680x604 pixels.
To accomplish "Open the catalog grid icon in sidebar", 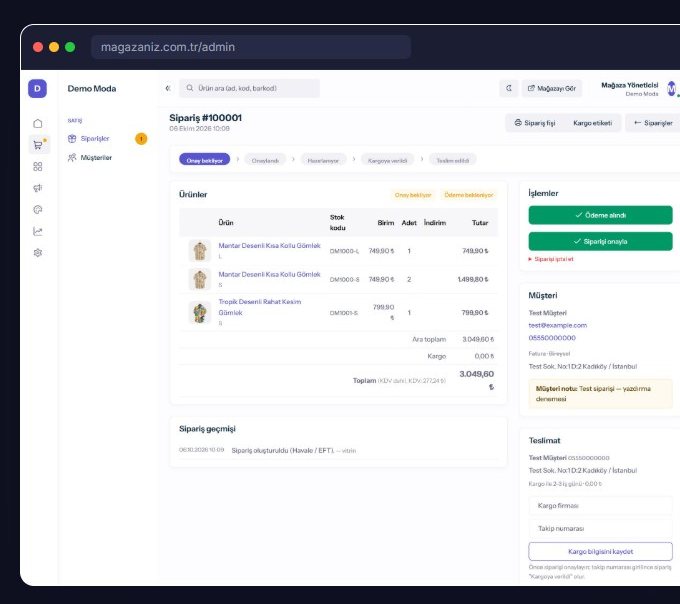I will [x=38, y=167].
